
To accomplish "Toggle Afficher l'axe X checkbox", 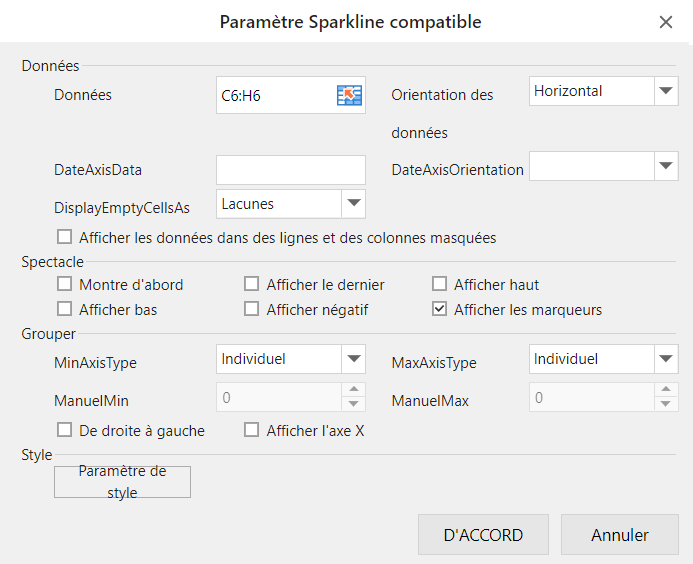I will coord(252,430).
